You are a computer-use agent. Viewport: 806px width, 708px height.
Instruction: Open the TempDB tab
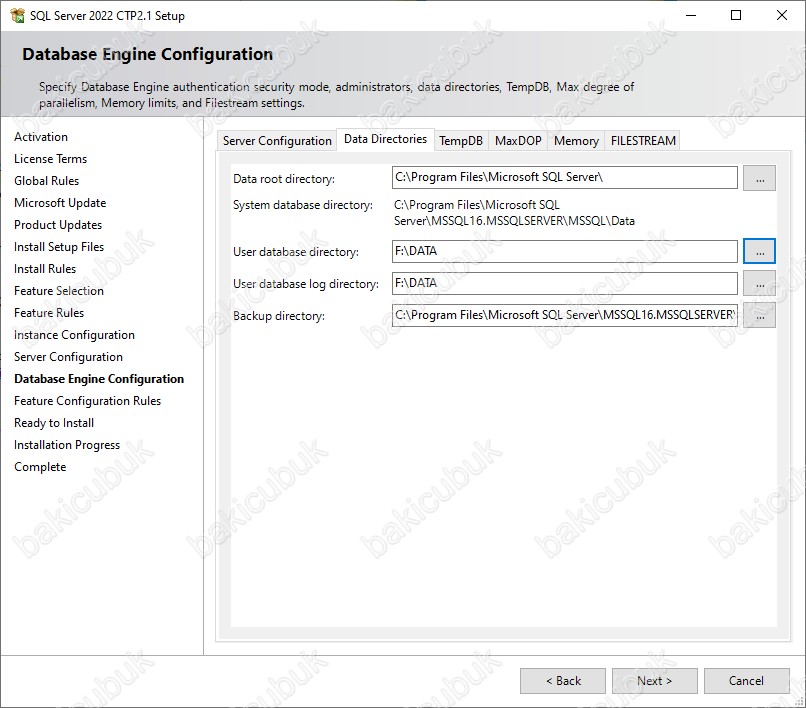click(x=461, y=140)
